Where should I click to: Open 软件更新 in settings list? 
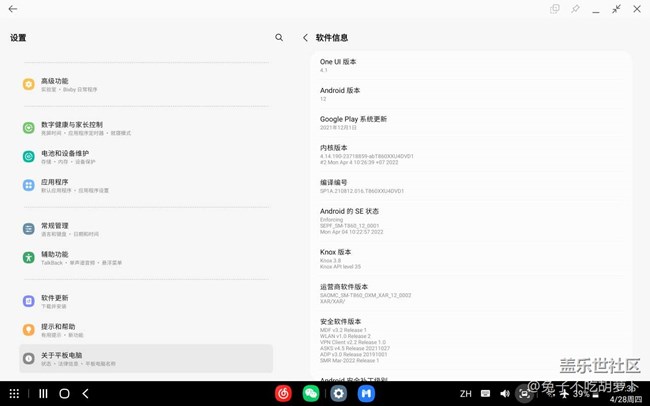[x=55, y=301]
